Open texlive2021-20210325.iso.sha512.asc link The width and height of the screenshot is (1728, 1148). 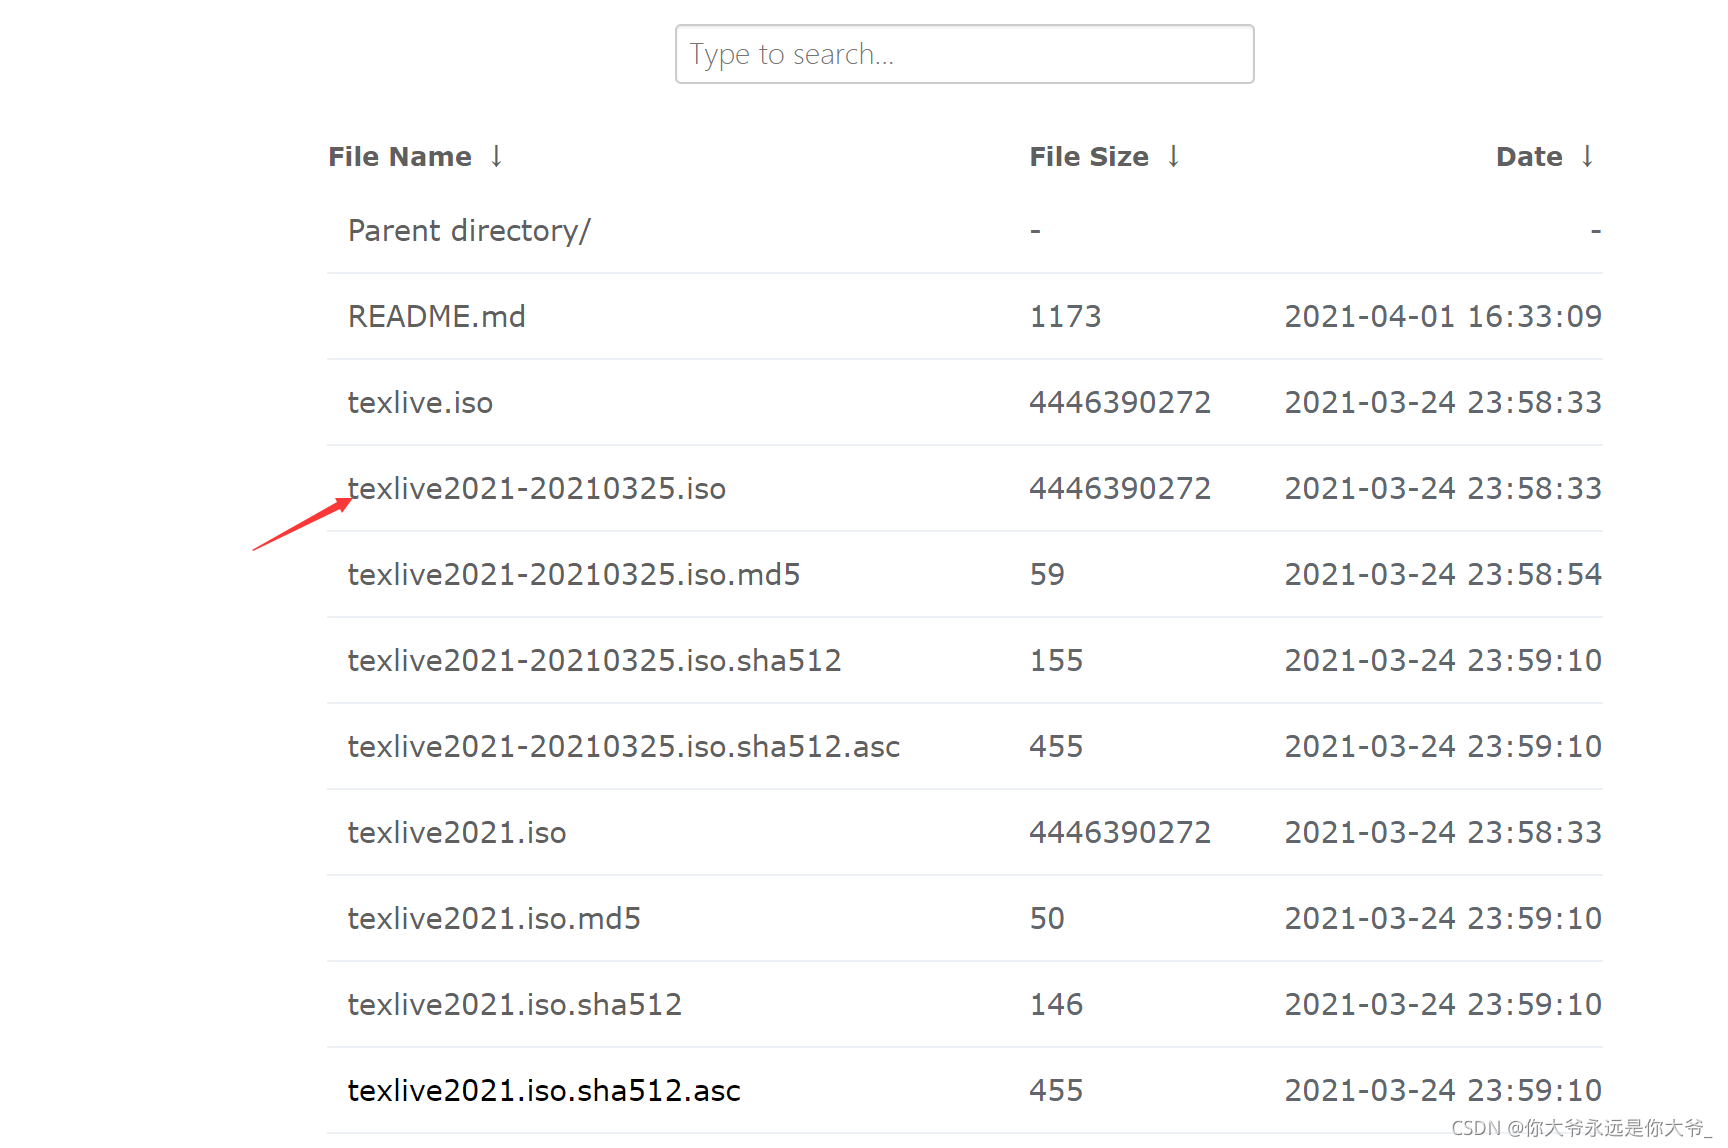(x=624, y=747)
